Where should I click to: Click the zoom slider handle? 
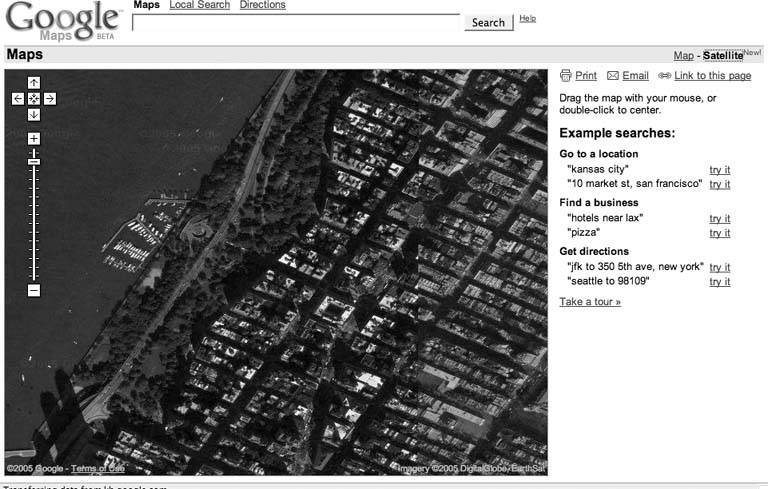33,161
